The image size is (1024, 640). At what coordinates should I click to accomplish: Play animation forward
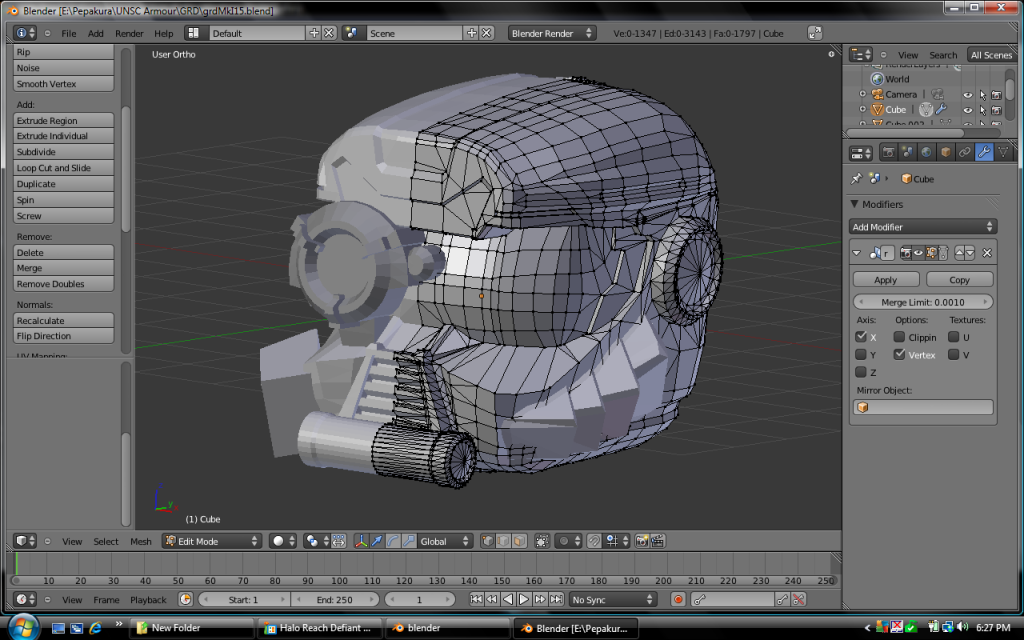point(524,600)
